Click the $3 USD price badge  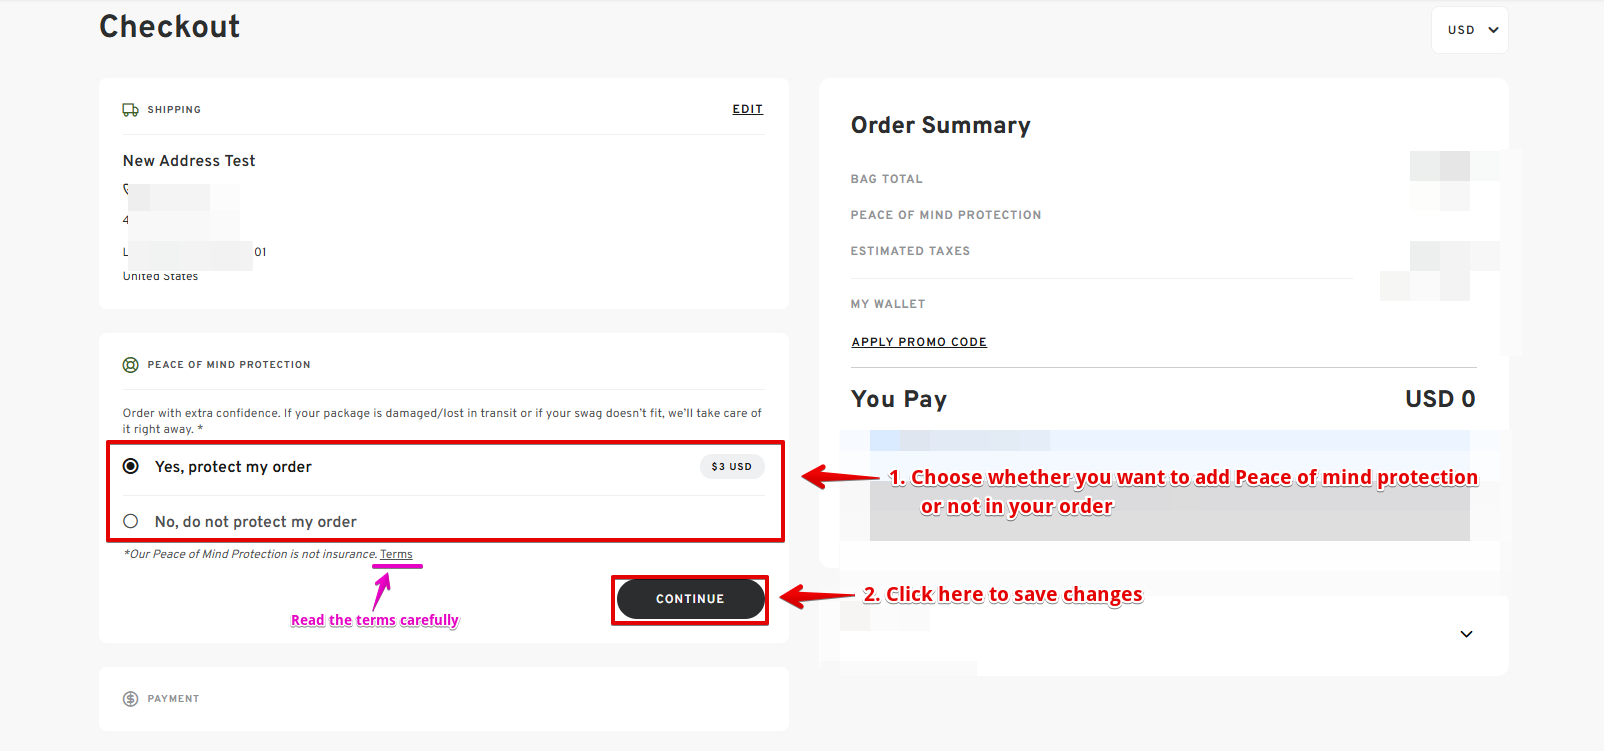pyautogui.click(x=731, y=466)
